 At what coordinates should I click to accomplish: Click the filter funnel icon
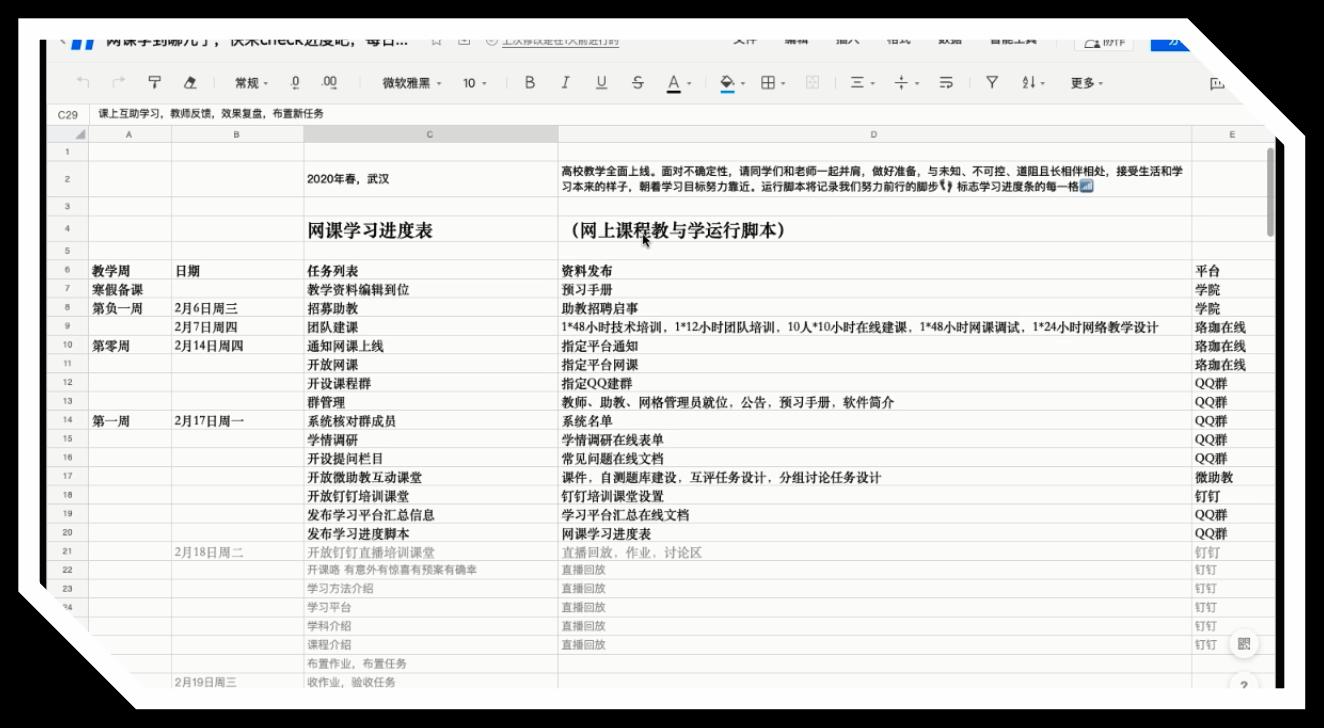coord(991,83)
